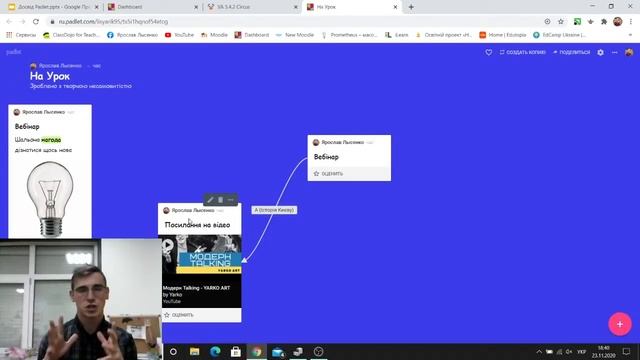The width and height of the screenshot is (640, 360).
Task: Open Chrome from taskbar
Action: (257, 351)
